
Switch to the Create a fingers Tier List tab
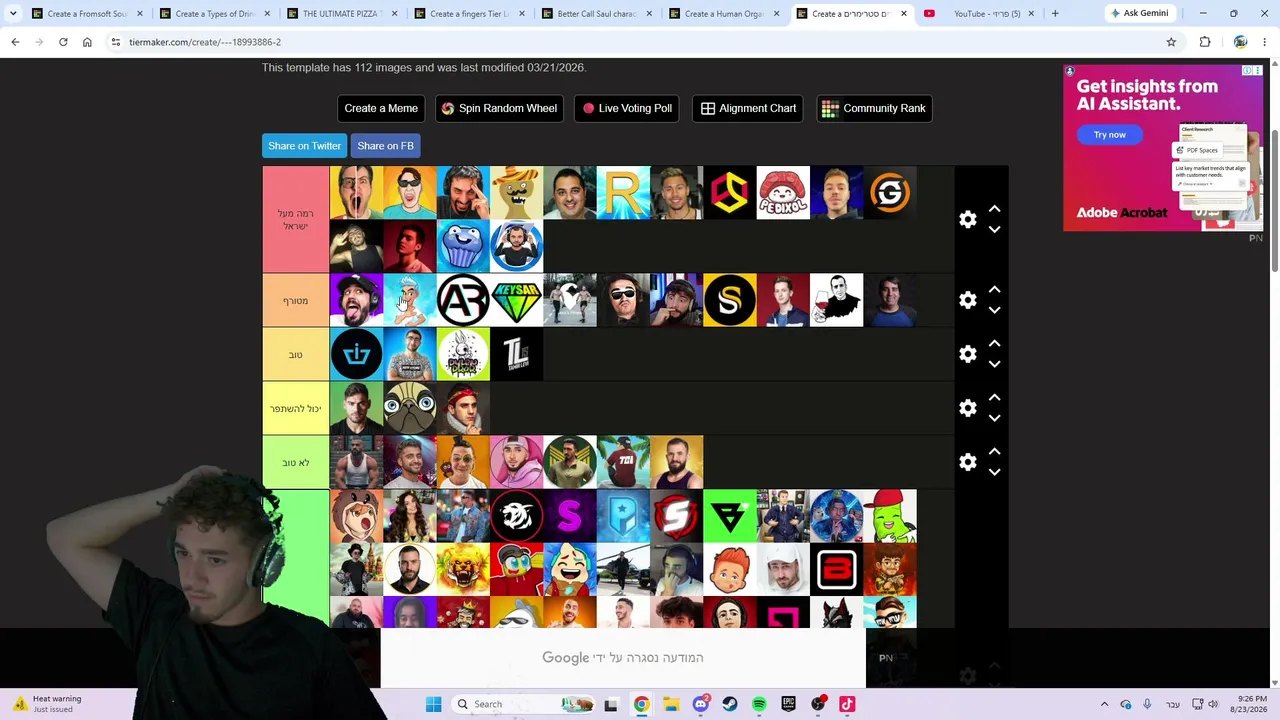469,14
